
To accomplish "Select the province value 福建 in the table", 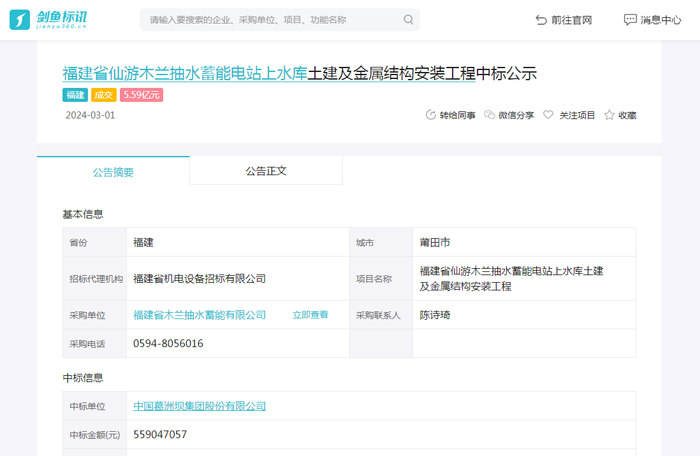I will [143, 243].
